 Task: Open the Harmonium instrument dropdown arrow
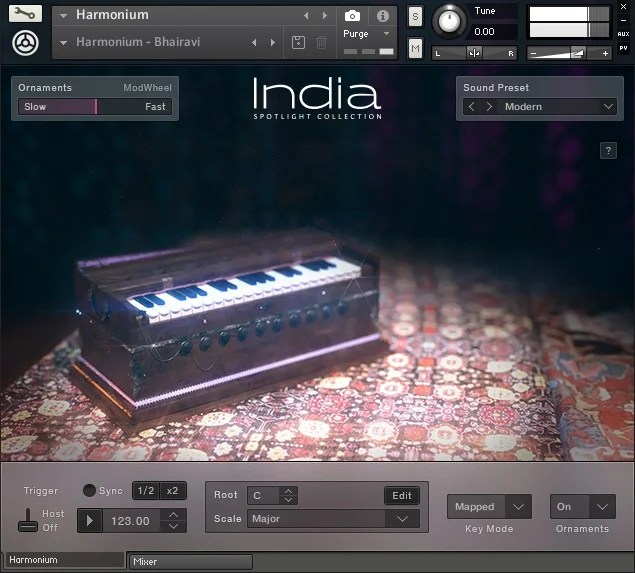click(63, 16)
